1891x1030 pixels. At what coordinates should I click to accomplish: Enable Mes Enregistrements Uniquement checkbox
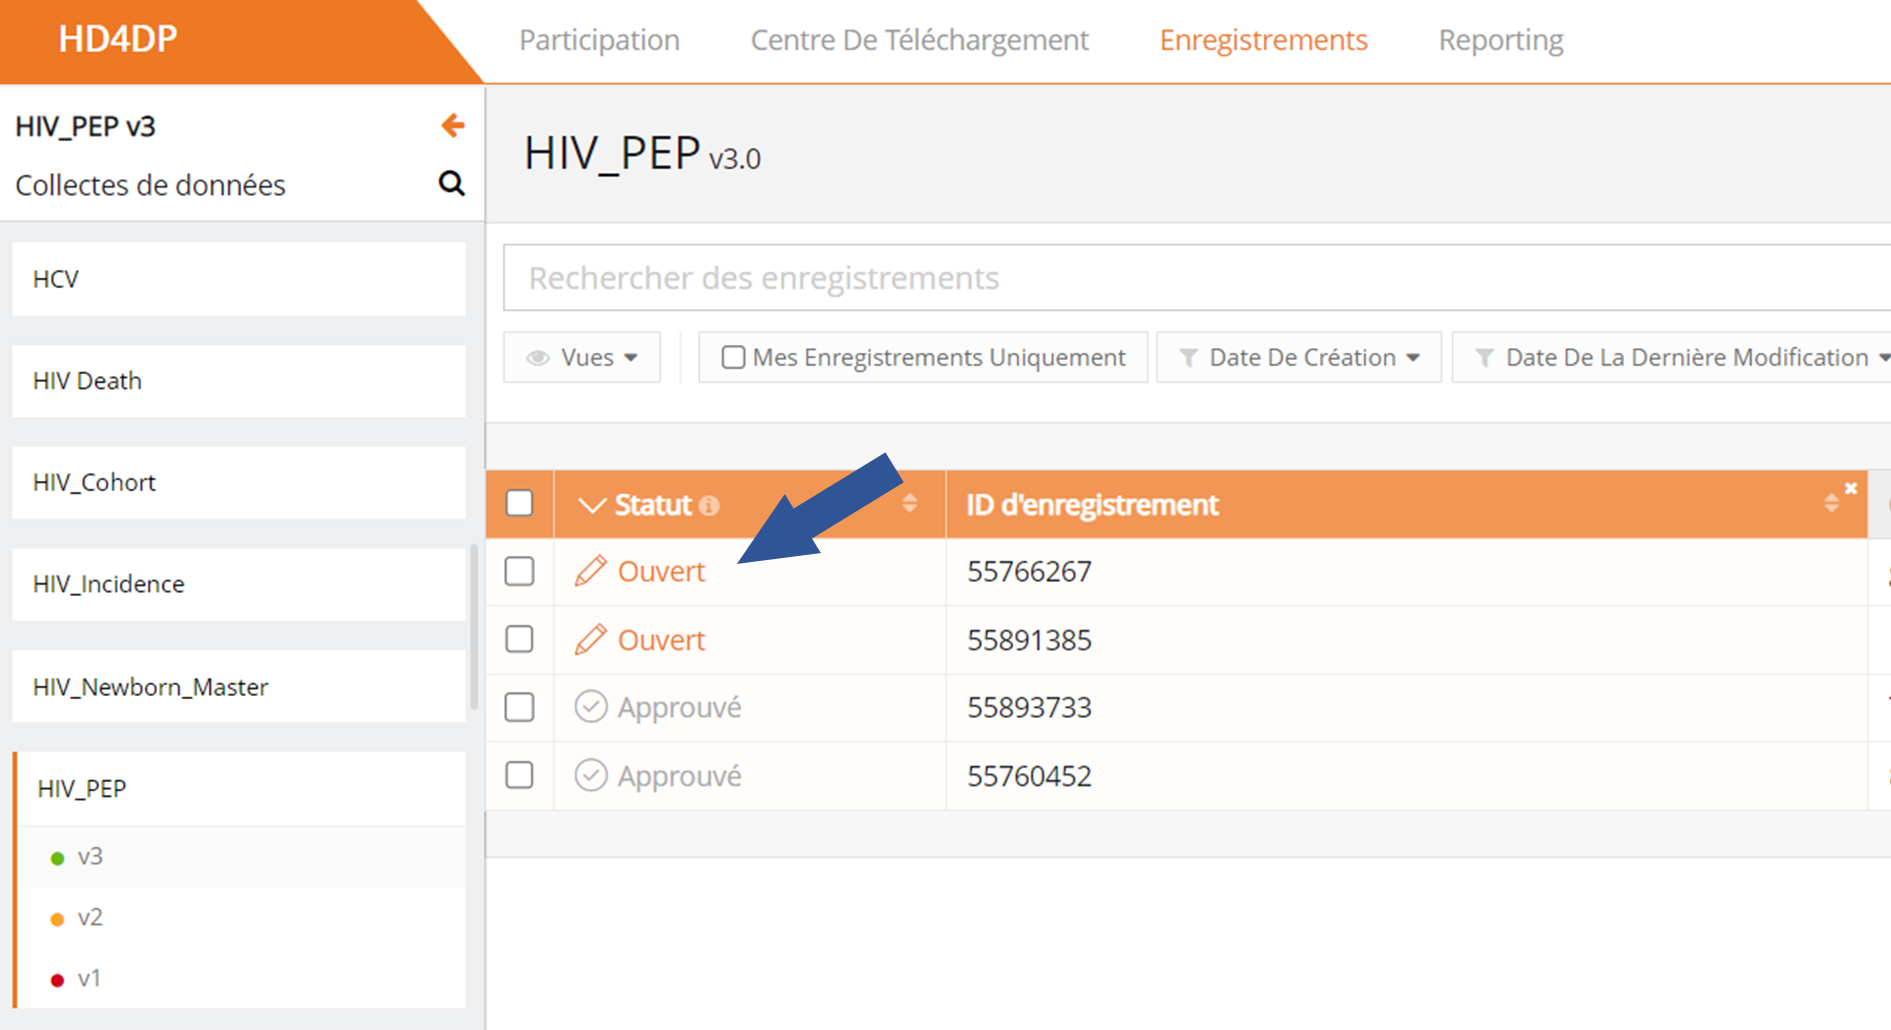pos(733,358)
